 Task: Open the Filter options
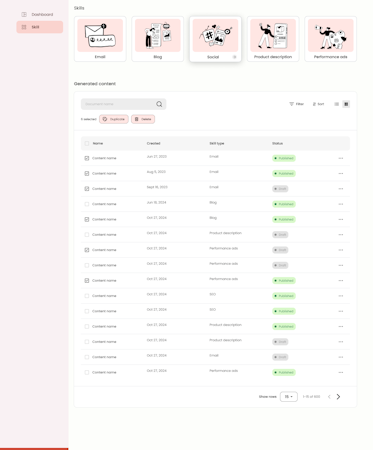coord(296,104)
